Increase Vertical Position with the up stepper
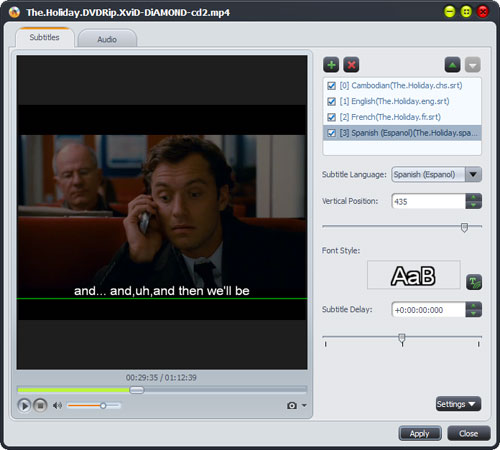Image resolution: width=500 pixels, height=450 pixels. [x=473, y=197]
